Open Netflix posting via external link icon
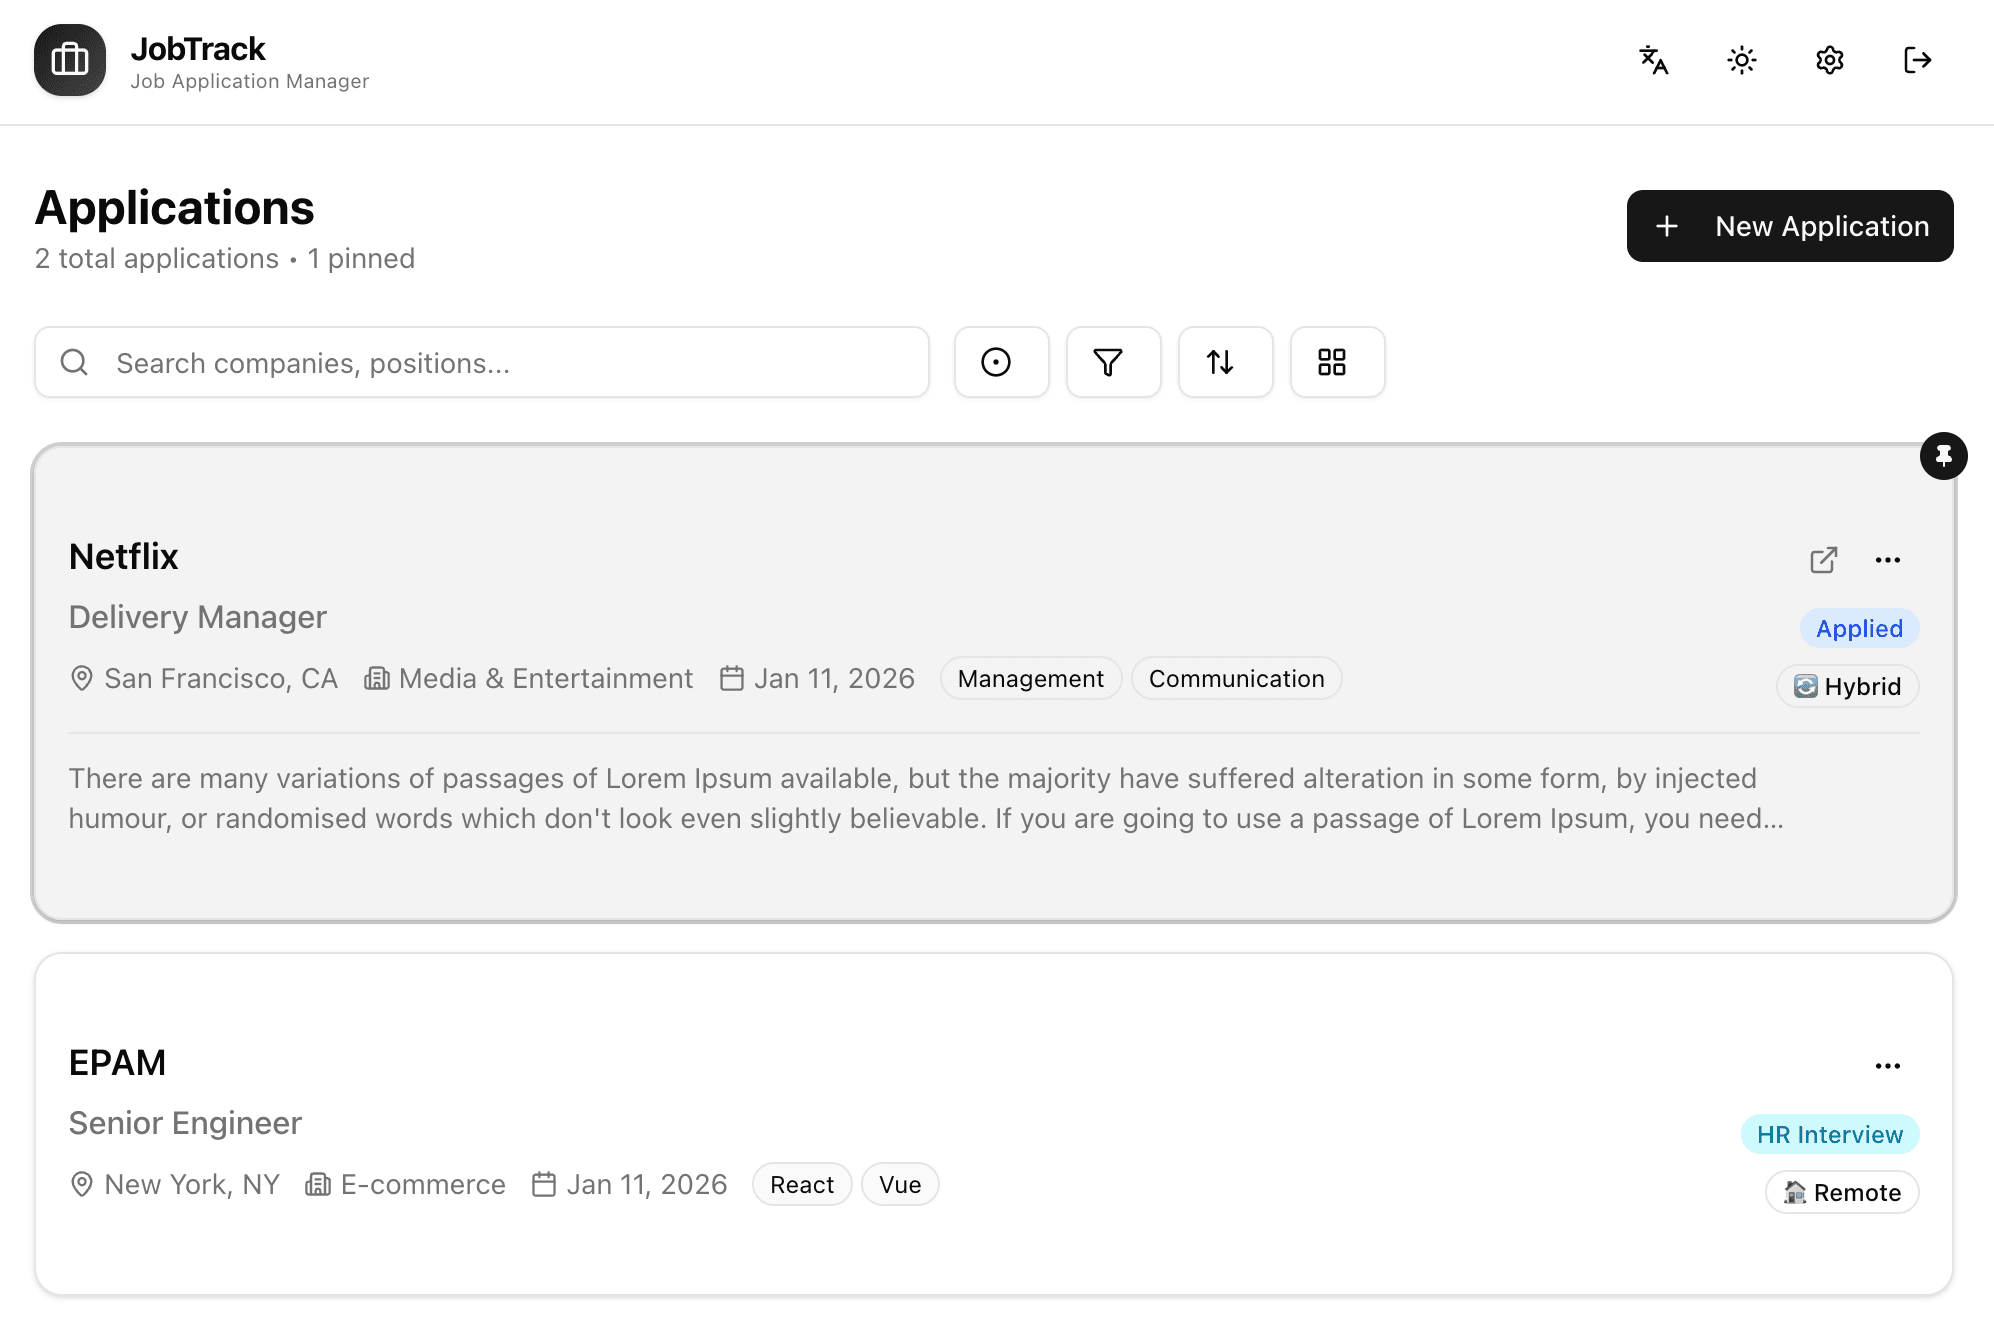1994x1328 pixels. click(x=1823, y=559)
